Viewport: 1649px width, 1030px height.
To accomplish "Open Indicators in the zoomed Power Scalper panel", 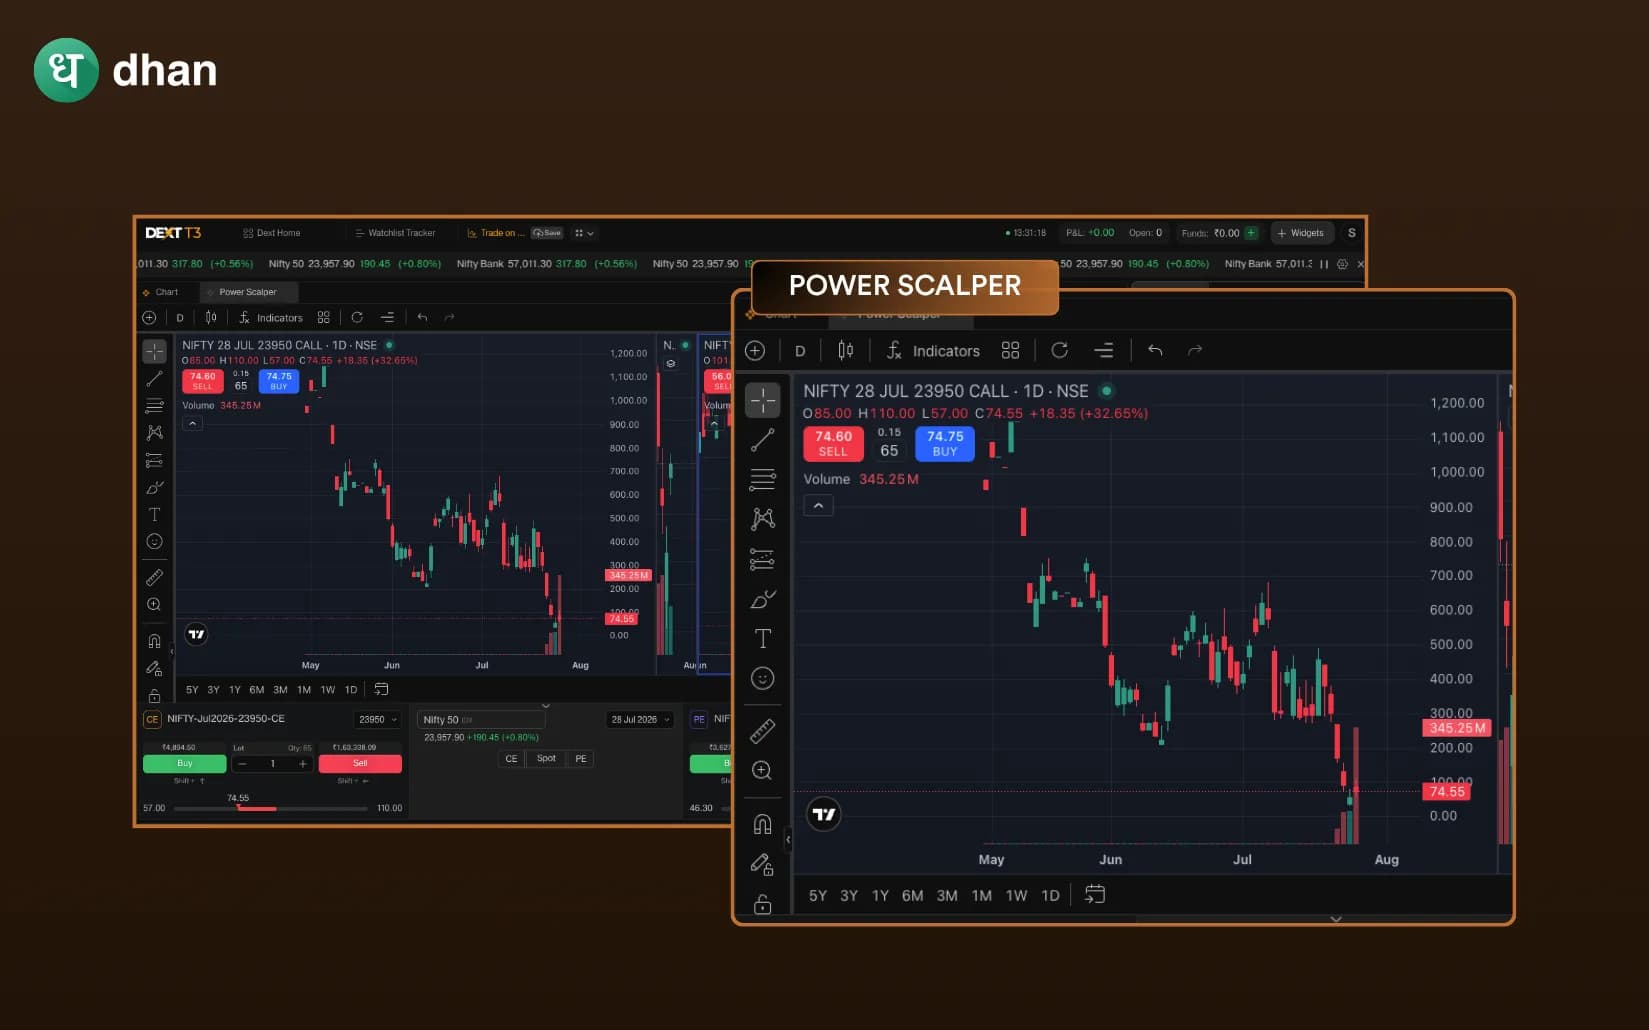I will point(933,351).
